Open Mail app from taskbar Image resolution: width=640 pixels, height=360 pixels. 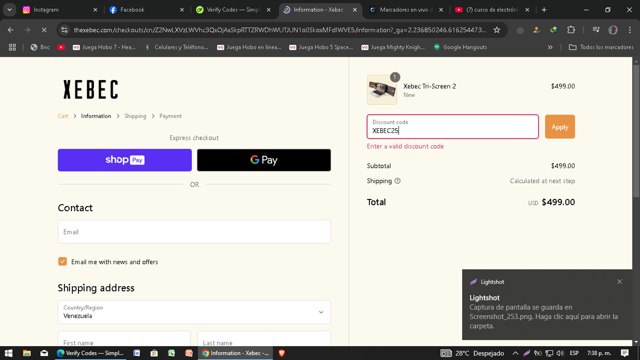44,353
